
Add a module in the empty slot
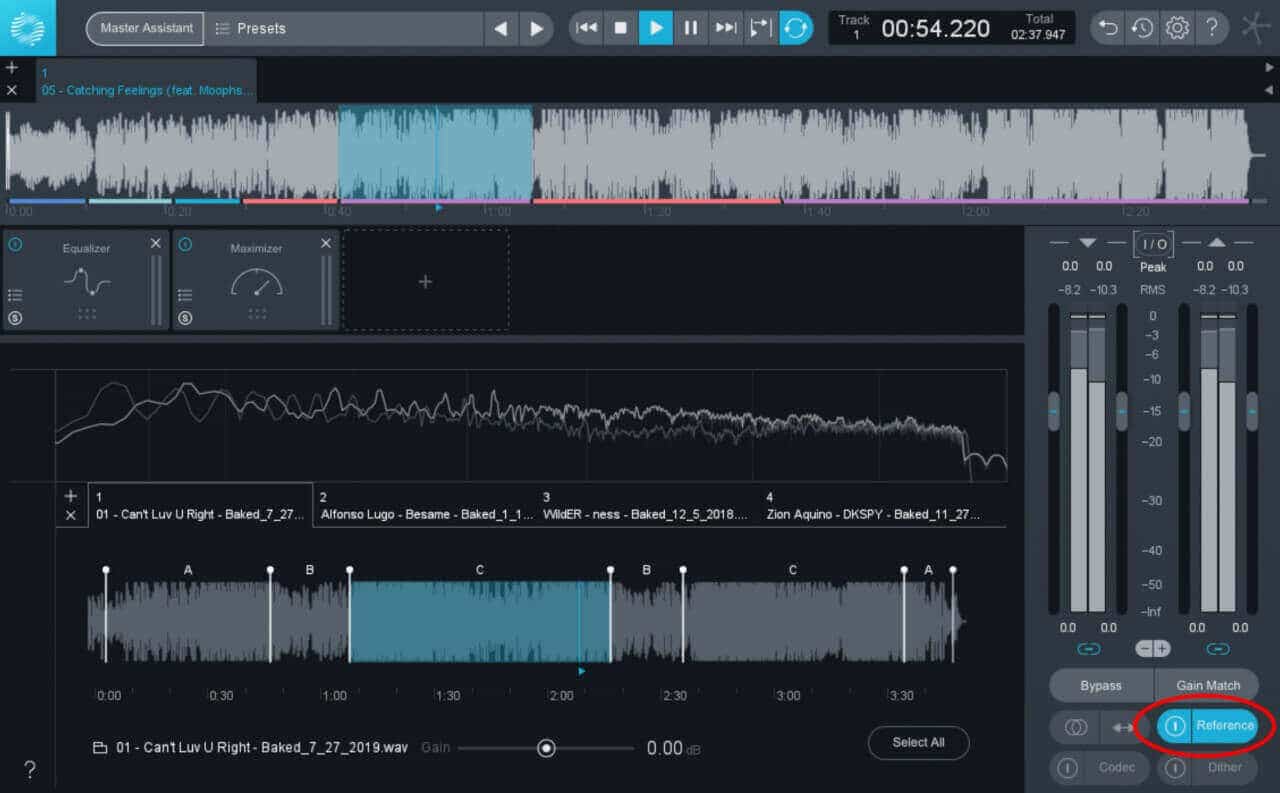point(426,281)
